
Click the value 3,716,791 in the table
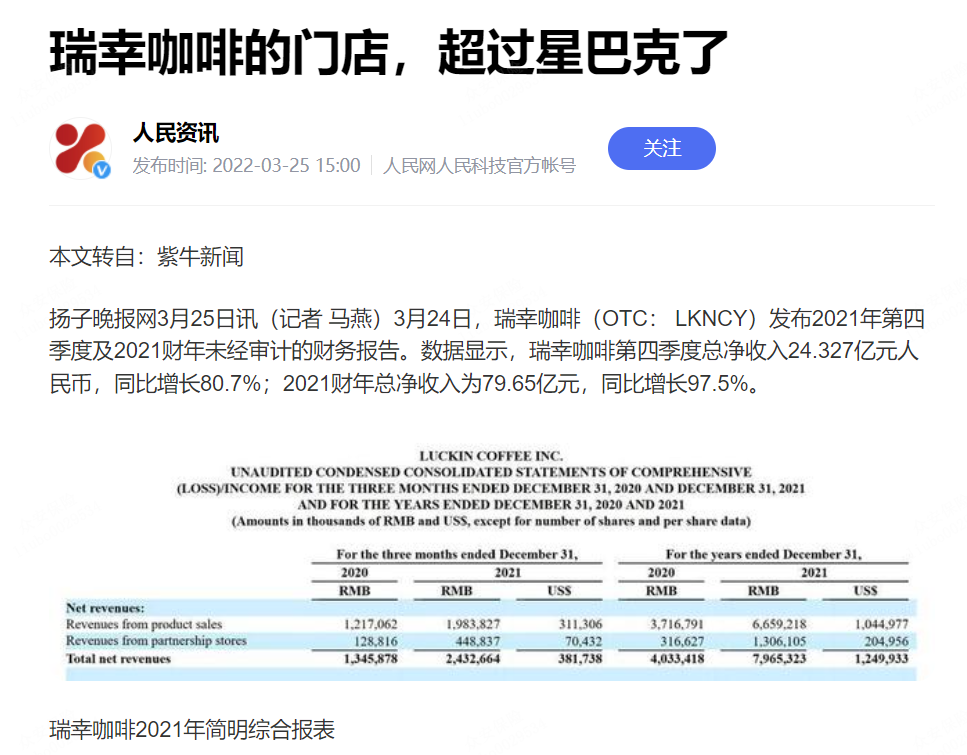tap(677, 624)
